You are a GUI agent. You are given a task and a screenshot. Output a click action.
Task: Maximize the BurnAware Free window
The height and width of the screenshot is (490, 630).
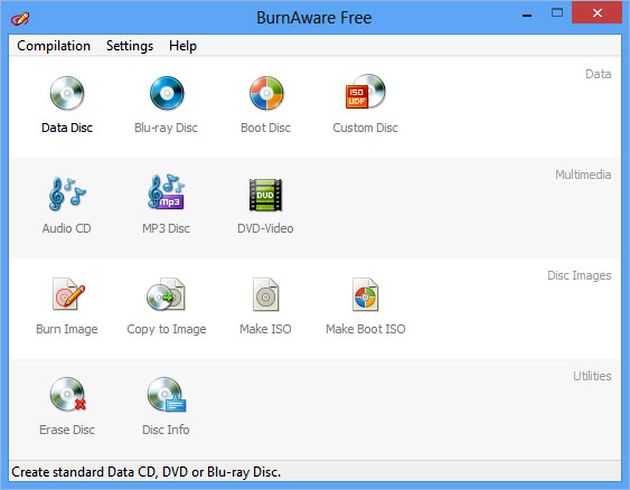tap(557, 13)
